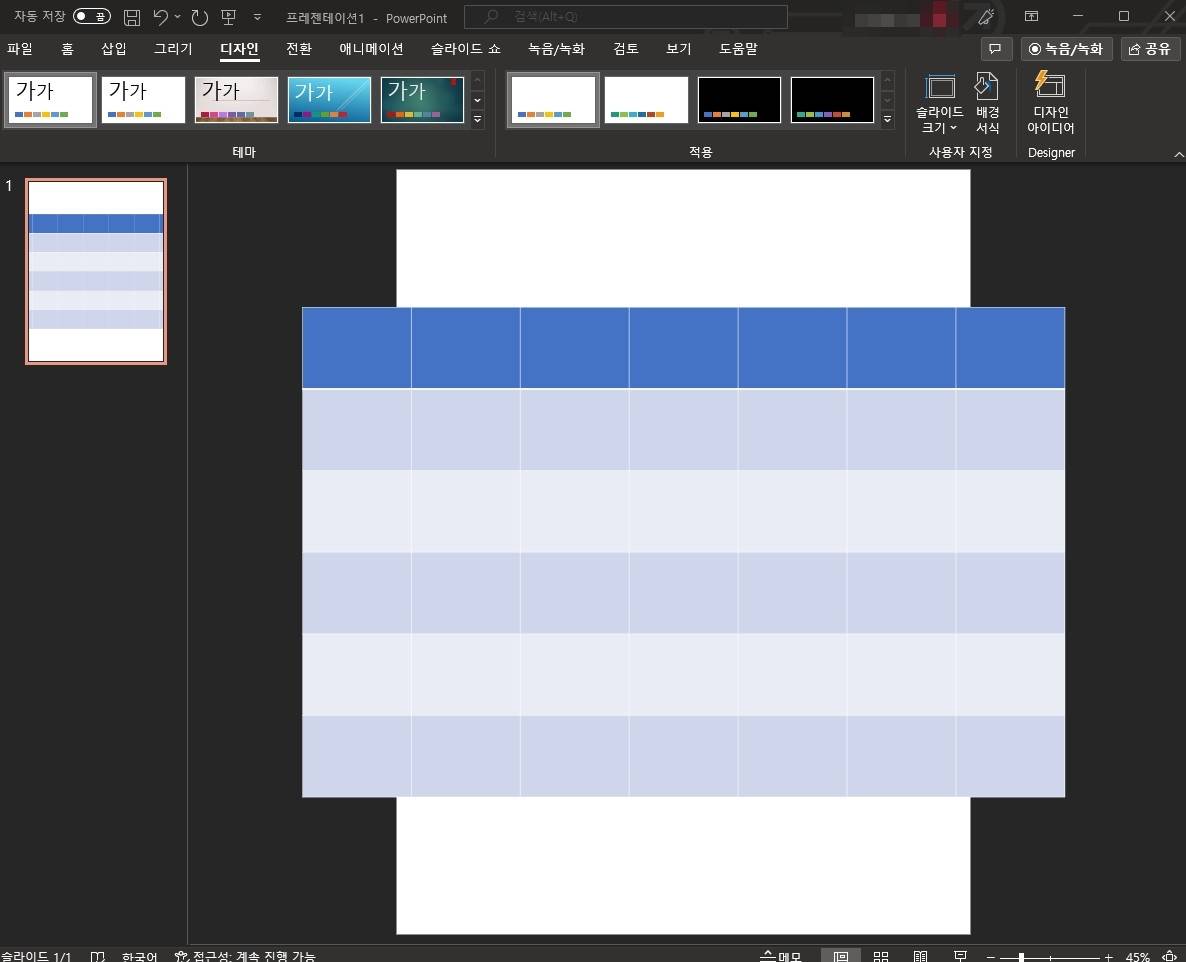This screenshot has width=1186, height=962.
Task: Click the 45% zoom level
Action: coord(1138,957)
